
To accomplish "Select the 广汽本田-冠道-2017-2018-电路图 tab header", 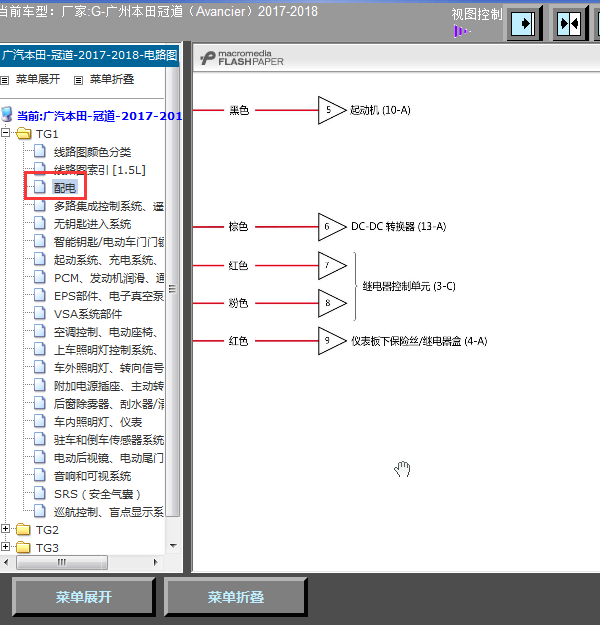I will (x=89, y=55).
